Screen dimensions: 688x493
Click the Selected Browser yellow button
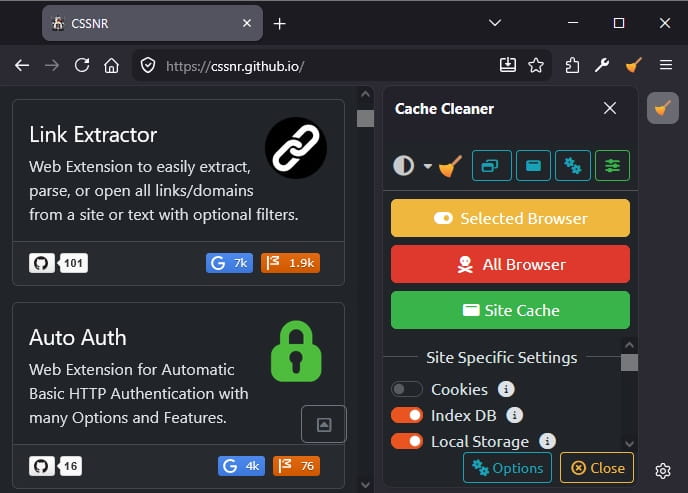[x=510, y=218]
